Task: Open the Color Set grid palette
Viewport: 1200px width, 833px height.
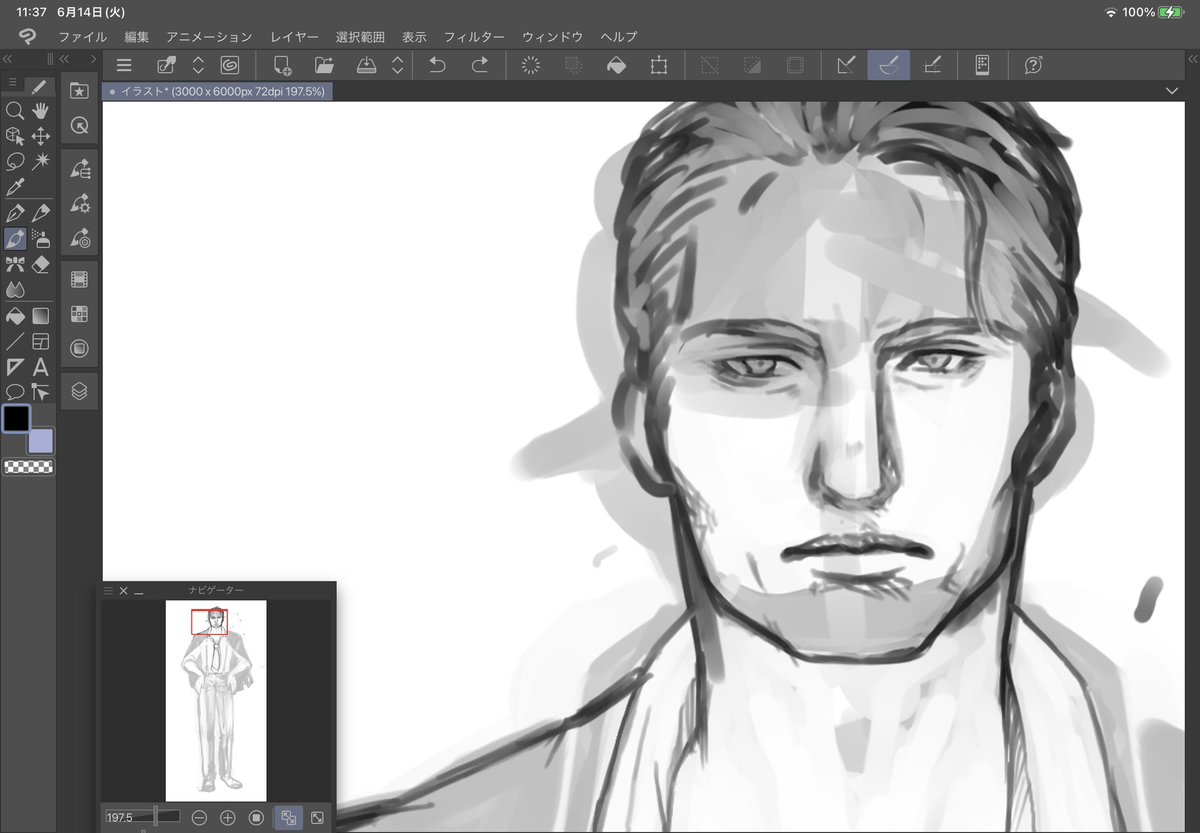Action: tap(79, 314)
